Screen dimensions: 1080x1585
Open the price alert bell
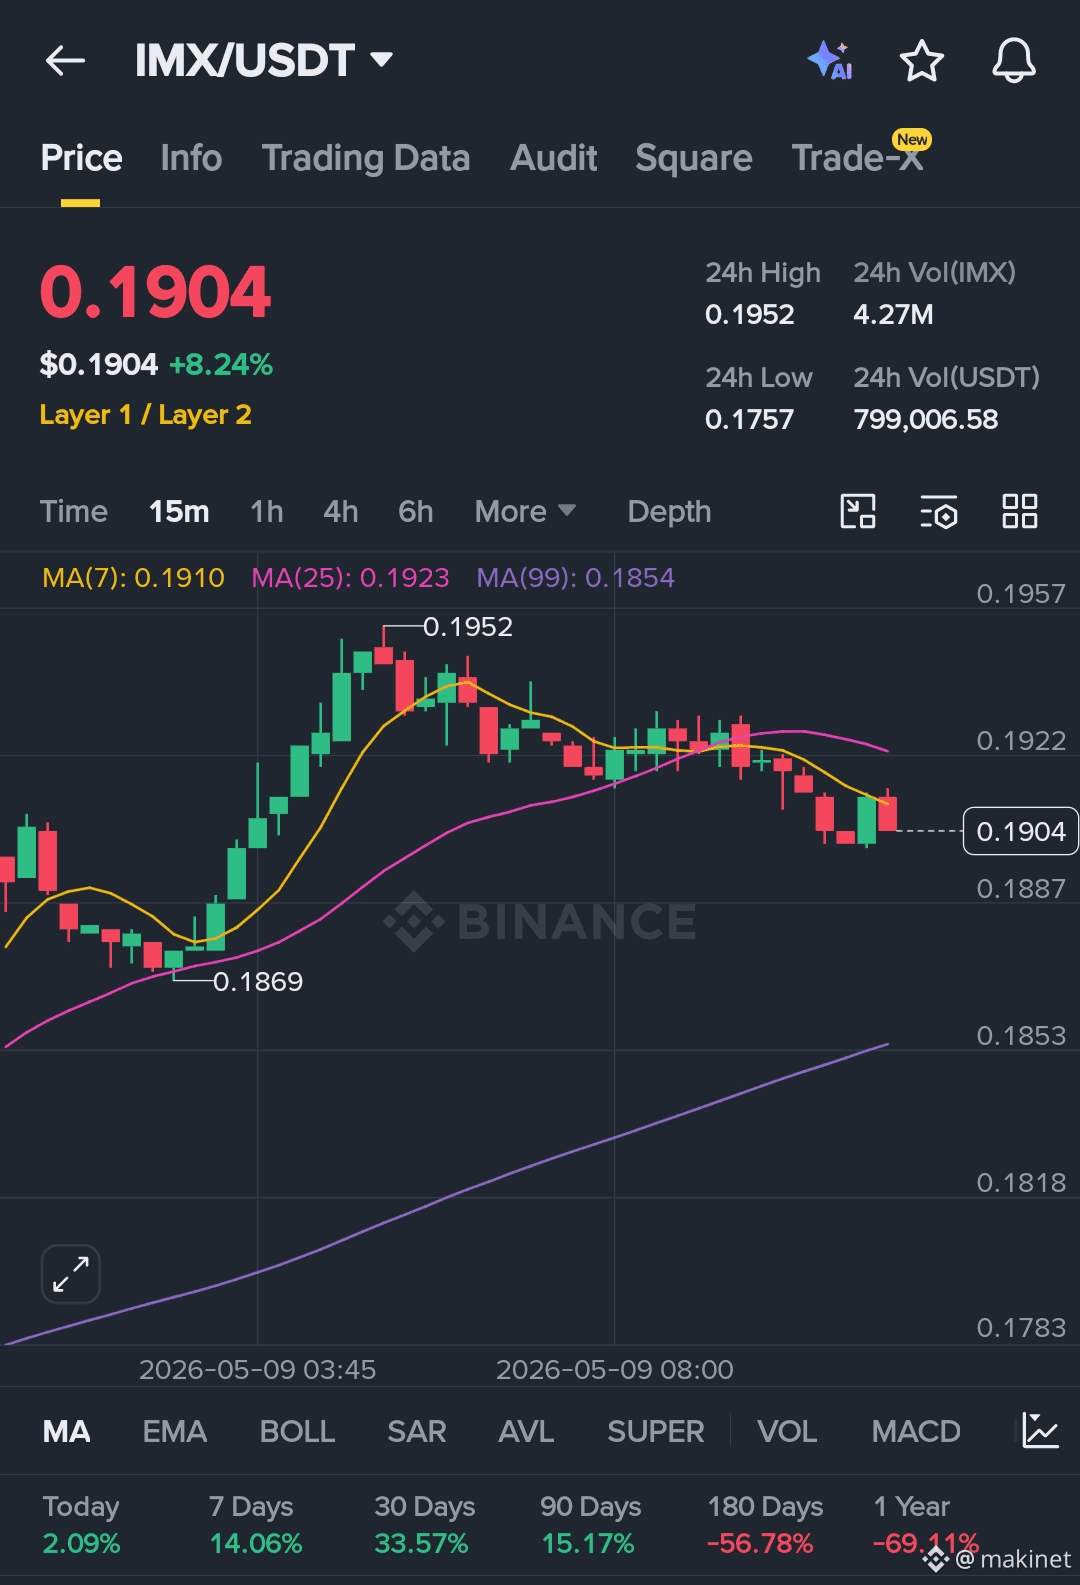click(x=1013, y=61)
